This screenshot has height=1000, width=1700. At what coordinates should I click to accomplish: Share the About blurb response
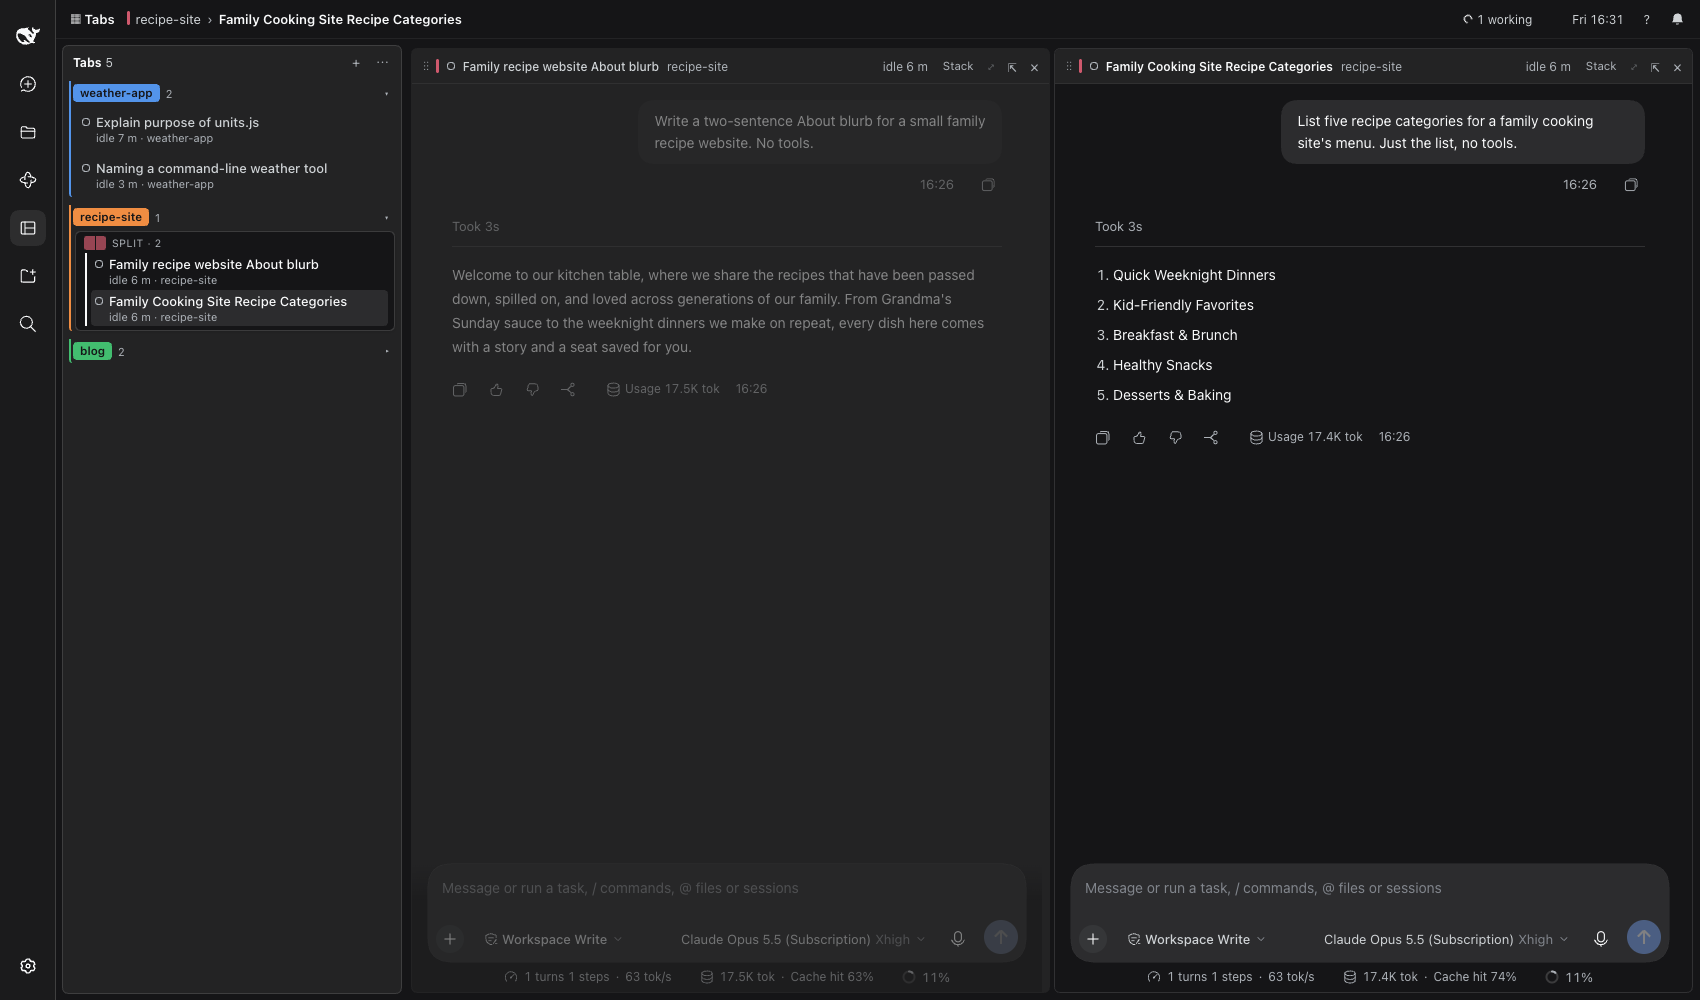pyautogui.click(x=569, y=389)
